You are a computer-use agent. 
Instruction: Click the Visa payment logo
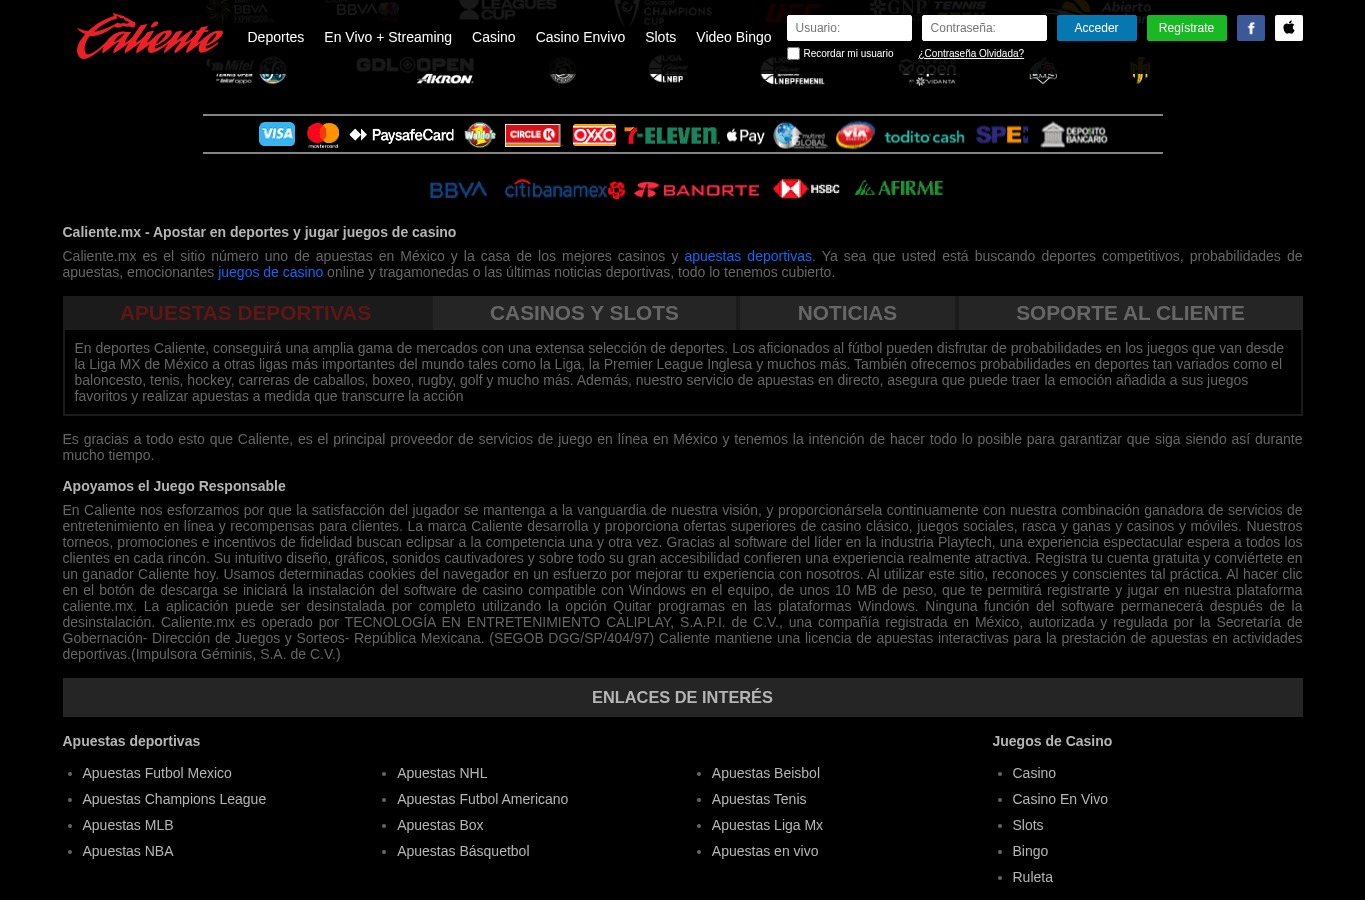pyautogui.click(x=277, y=134)
